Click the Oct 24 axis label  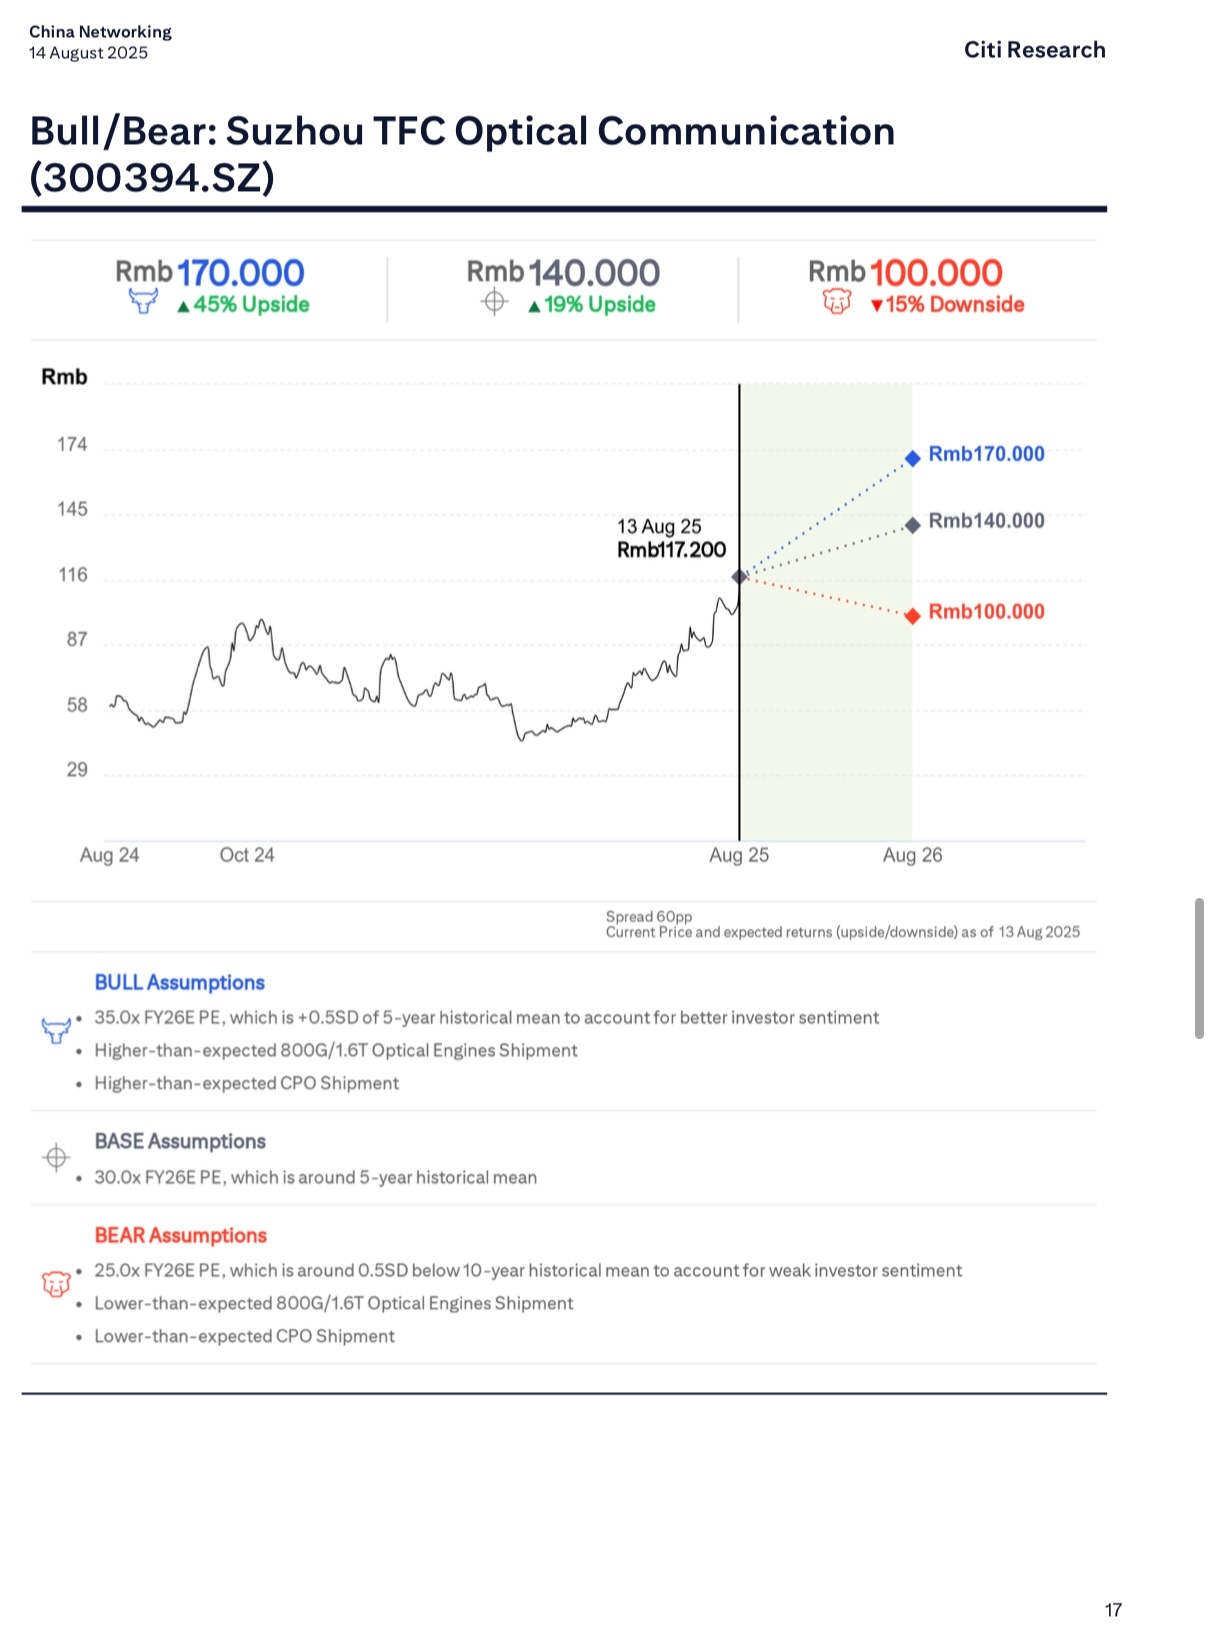247,855
